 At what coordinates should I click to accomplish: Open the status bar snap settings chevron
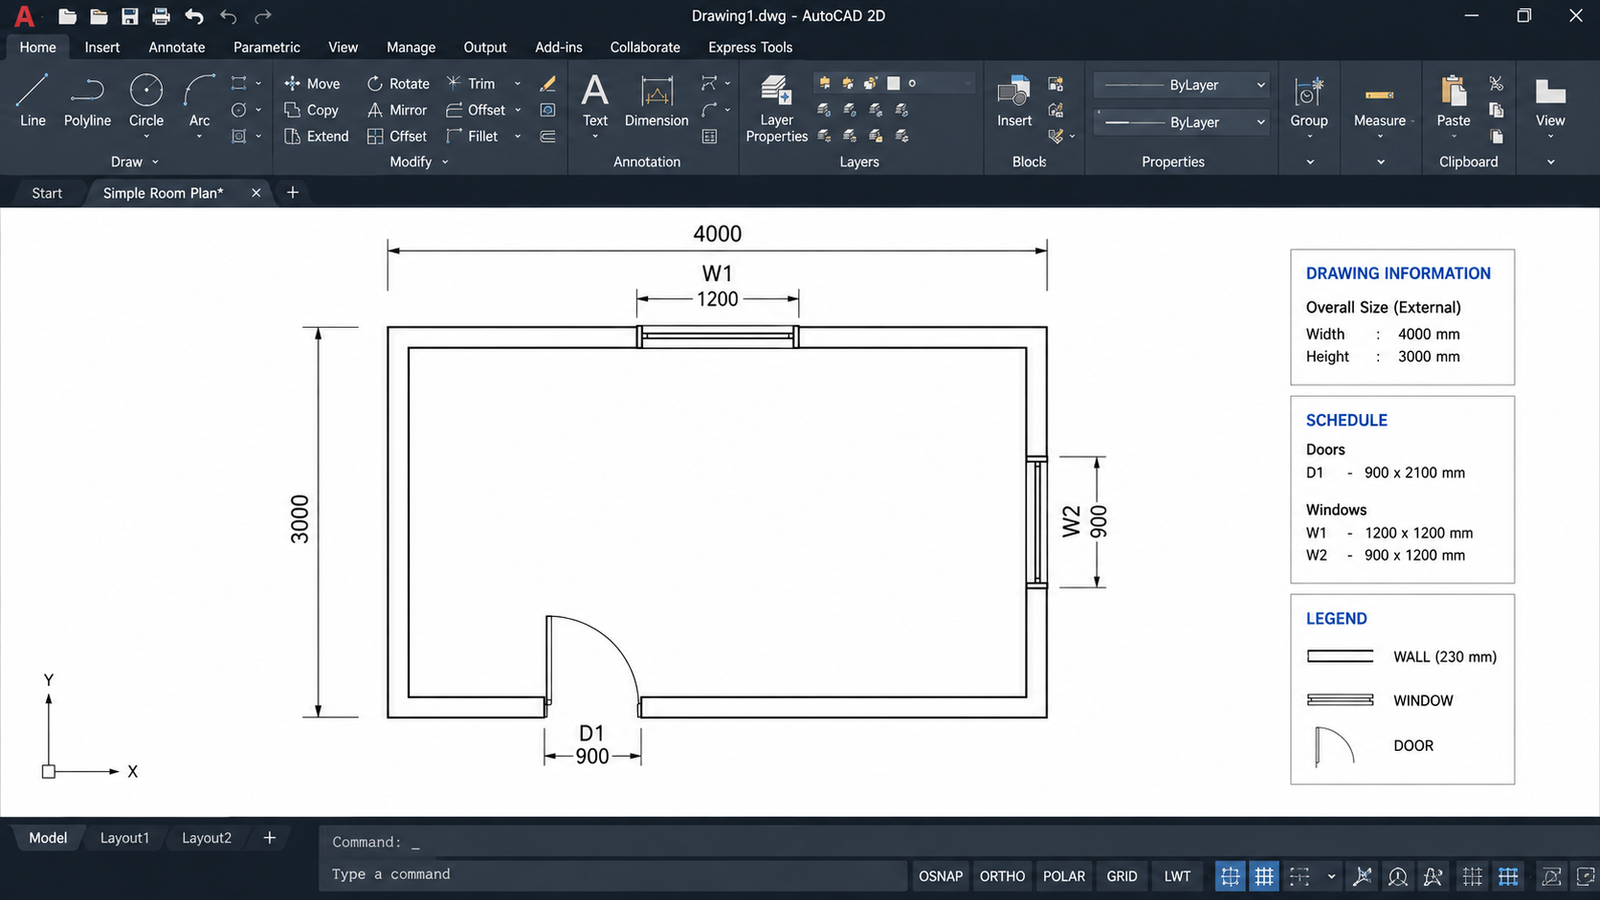click(1331, 877)
